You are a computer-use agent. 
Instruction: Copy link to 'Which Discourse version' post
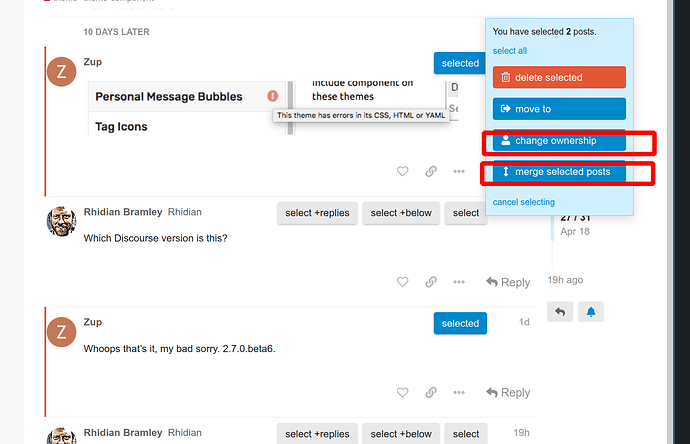[431, 282]
